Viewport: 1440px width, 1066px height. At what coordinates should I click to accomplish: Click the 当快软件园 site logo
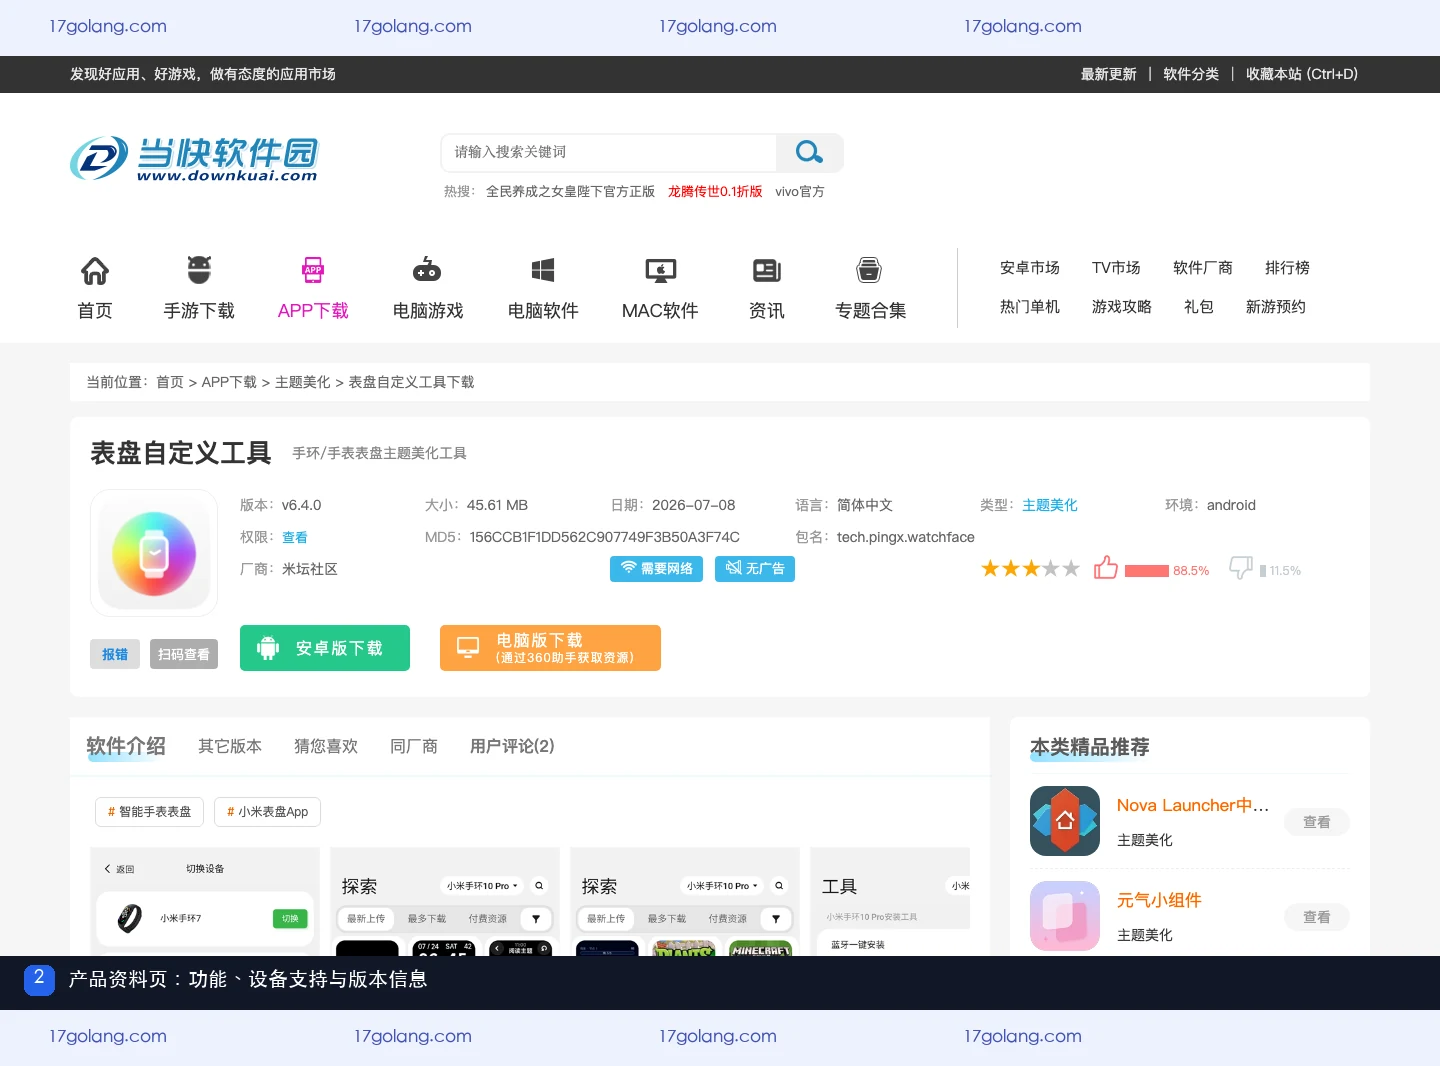[194, 159]
